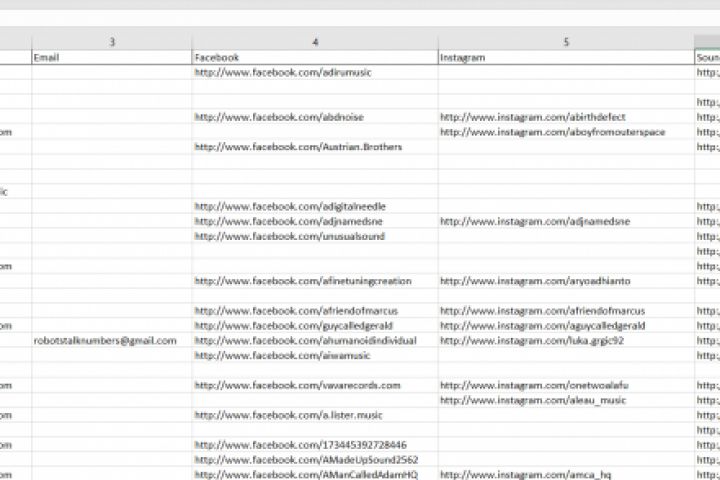The height and width of the screenshot is (480, 720).
Task: Select the instagram.com/aboyfromouterspace cell
Action: (x=566, y=132)
